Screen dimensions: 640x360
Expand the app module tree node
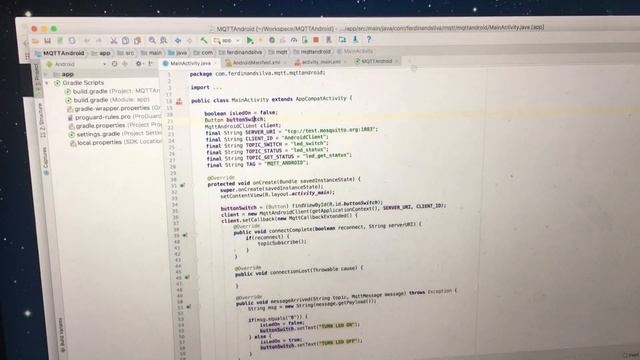point(47,74)
